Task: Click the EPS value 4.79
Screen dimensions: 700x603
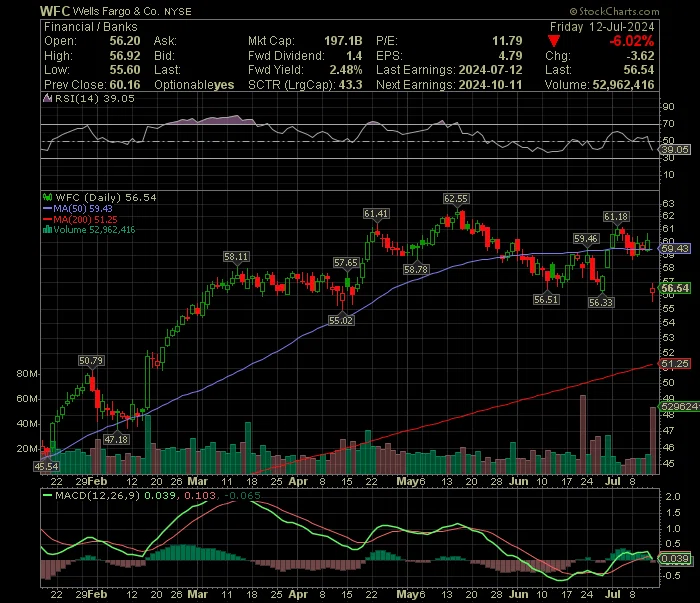Action: coord(510,56)
